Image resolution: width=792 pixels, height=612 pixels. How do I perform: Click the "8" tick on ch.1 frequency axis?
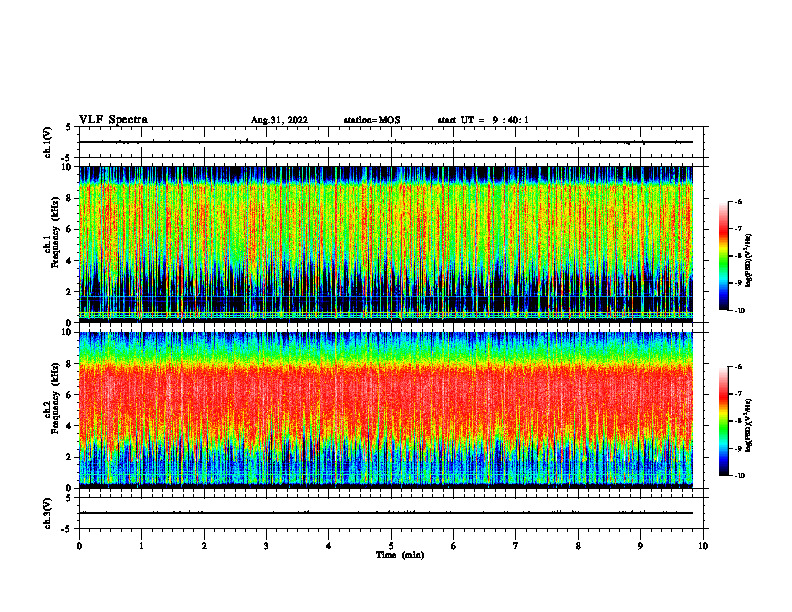coord(70,198)
